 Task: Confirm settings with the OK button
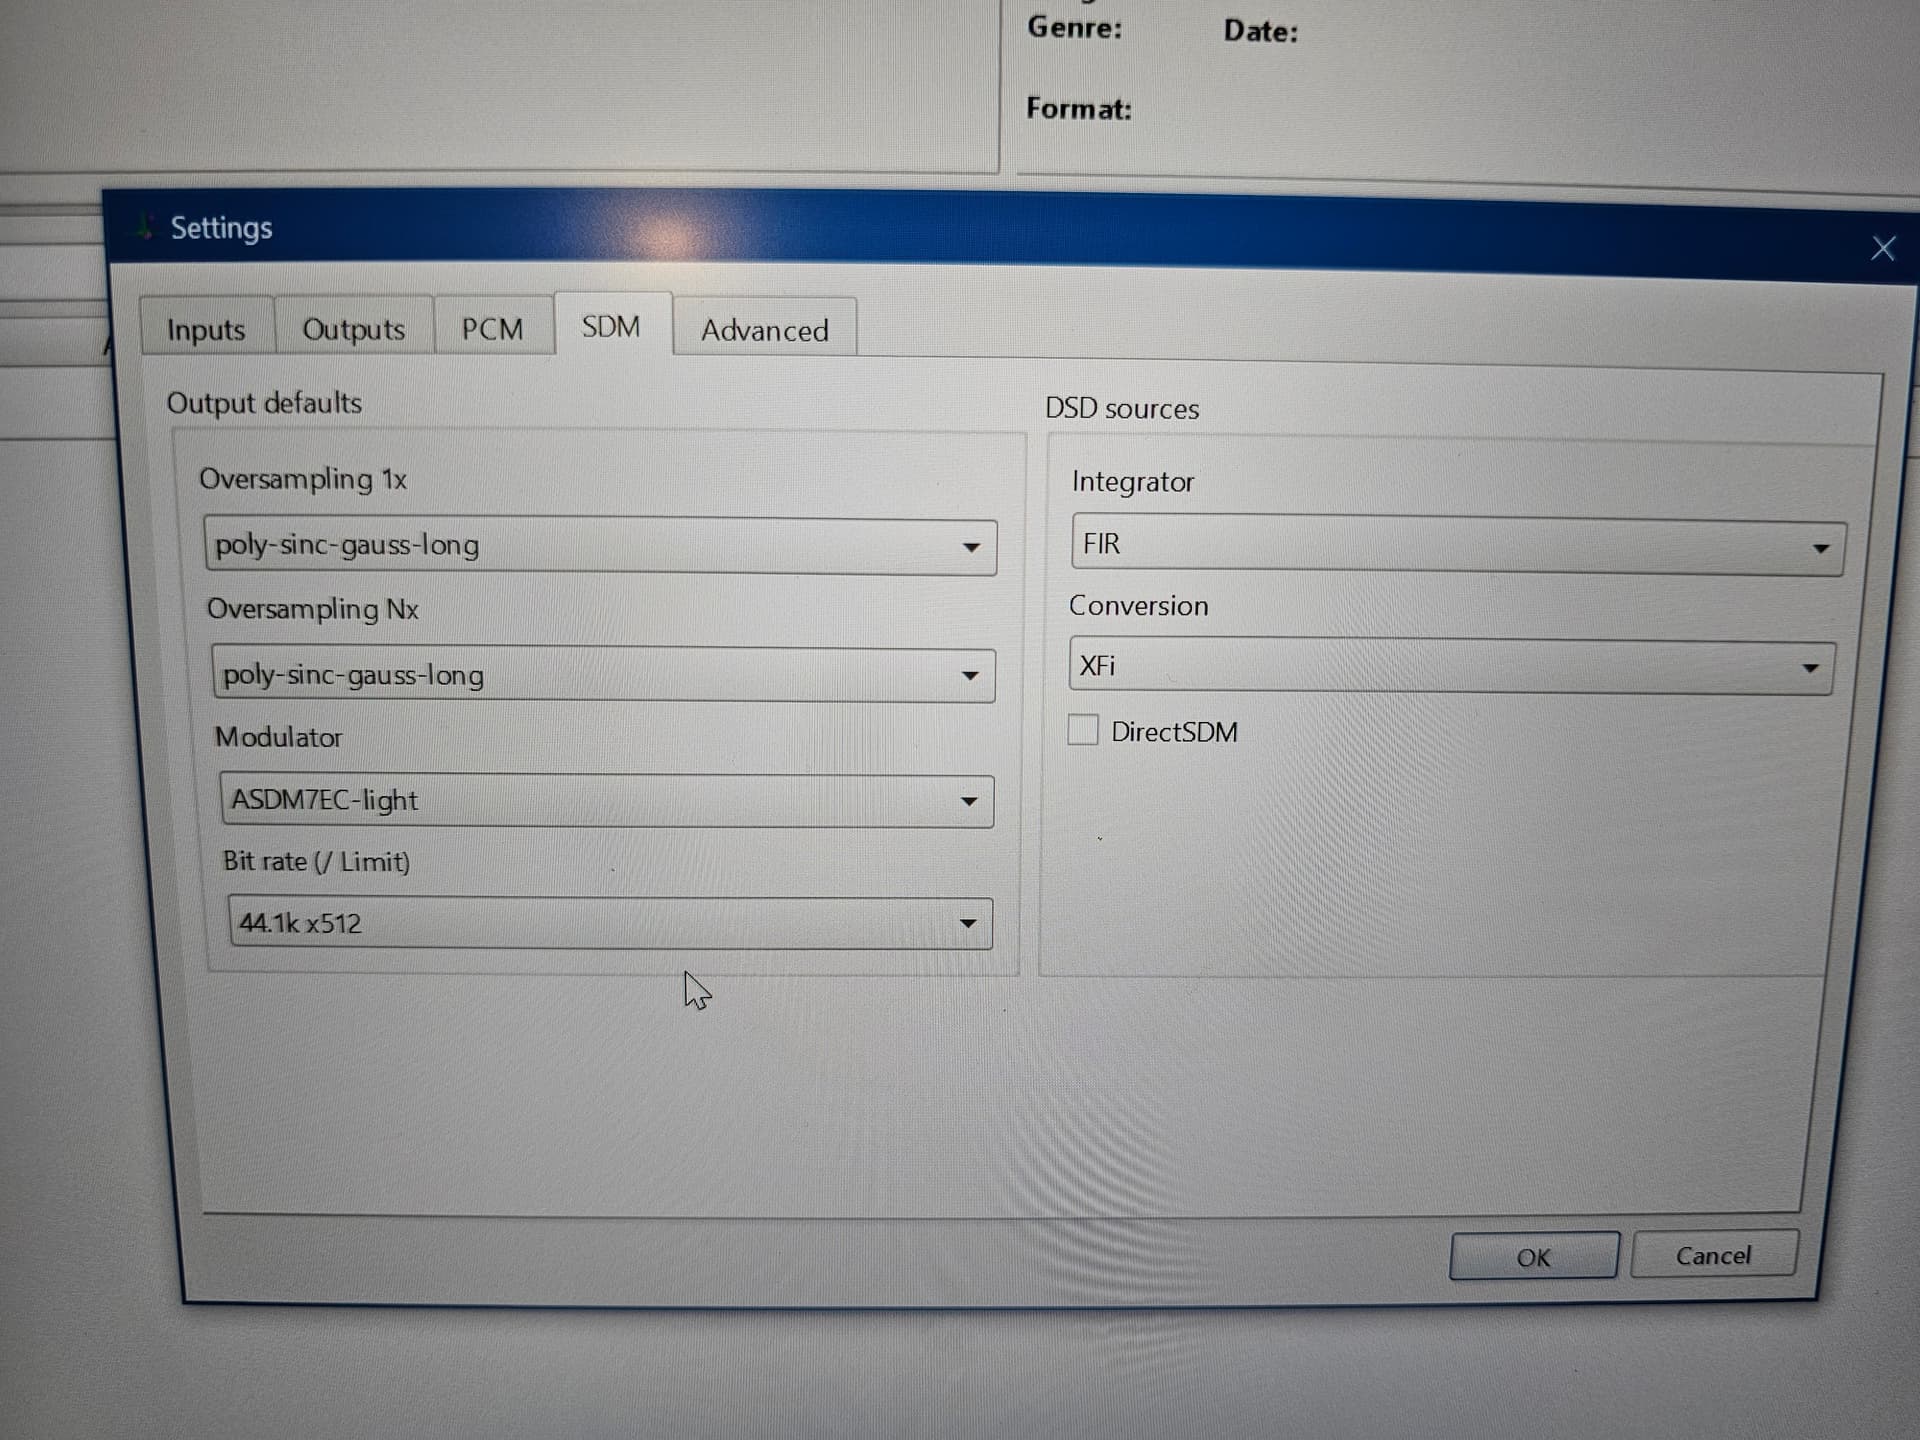1533,1256
